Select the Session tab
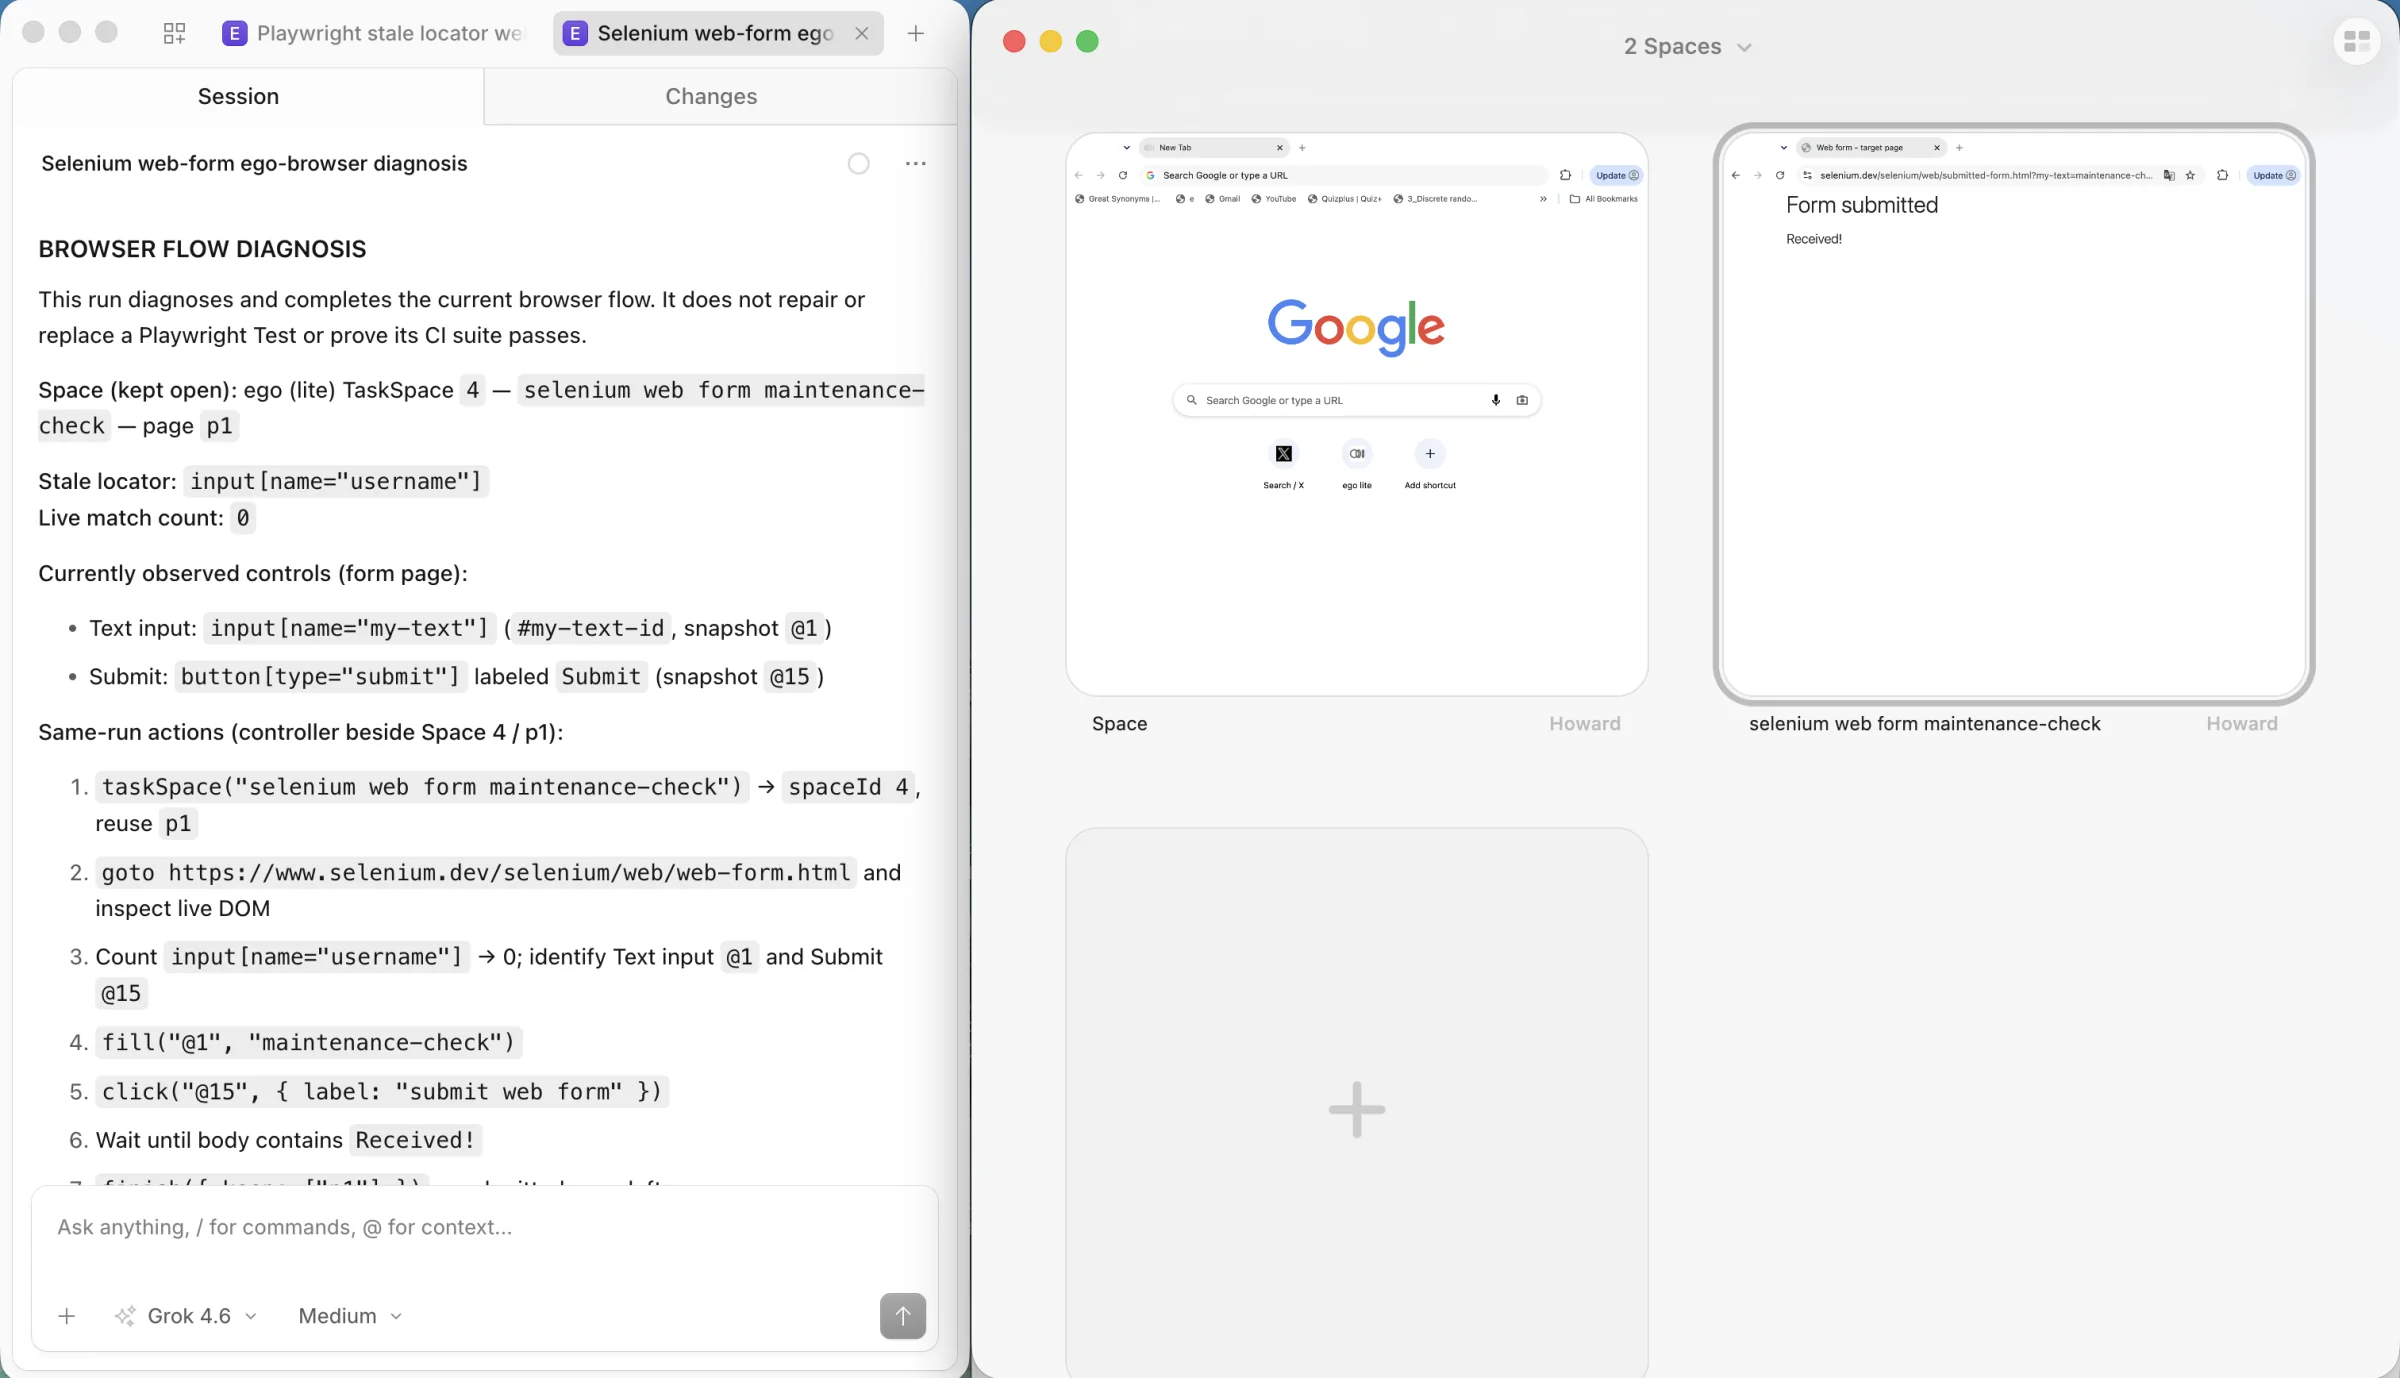This screenshot has height=1378, width=2400. click(238, 96)
